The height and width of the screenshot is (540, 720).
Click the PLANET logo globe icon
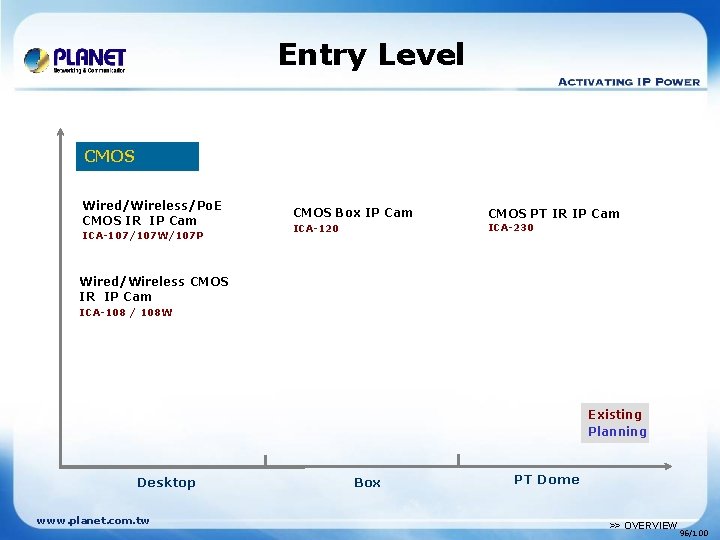pyautogui.click(x=37, y=60)
